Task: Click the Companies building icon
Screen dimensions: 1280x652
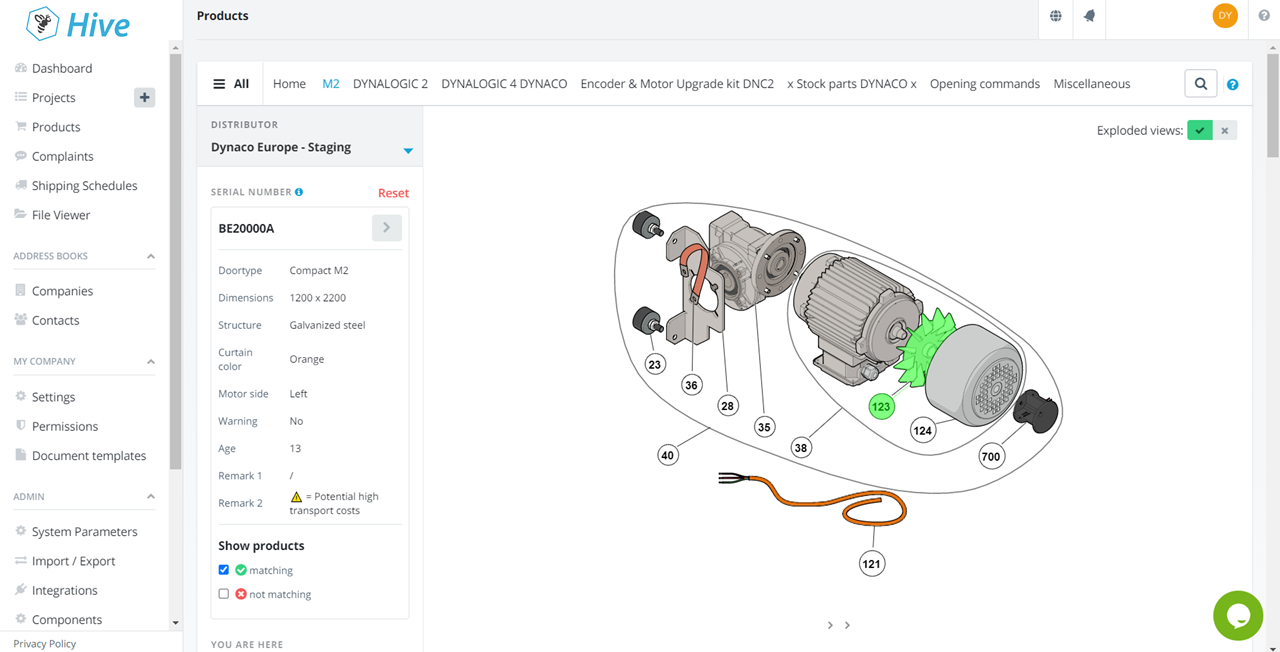Action: tap(21, 291)
